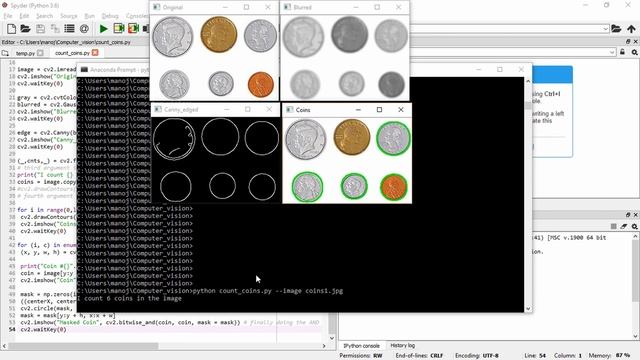Click 'I count 6 coins in the image' output

(x=129, y=298)
